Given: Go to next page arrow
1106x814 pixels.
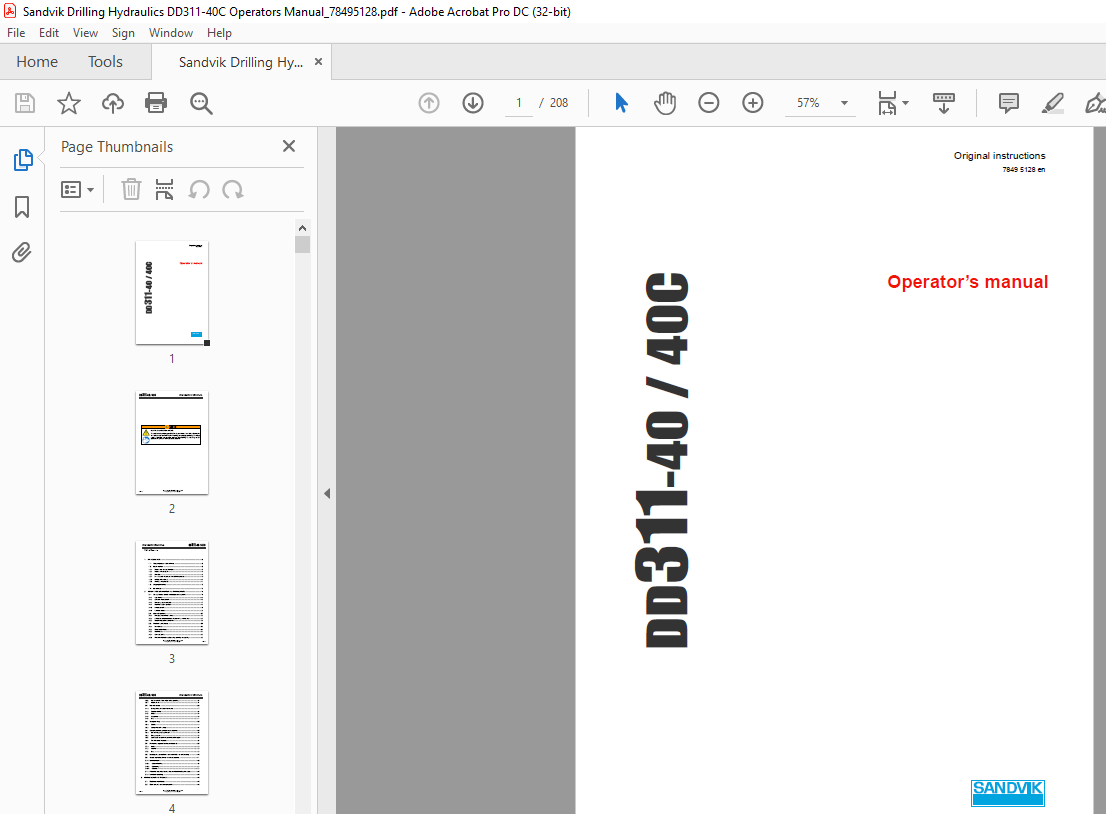Looking at the screenshot, I should pyautogui.click(x=473, y=103).
